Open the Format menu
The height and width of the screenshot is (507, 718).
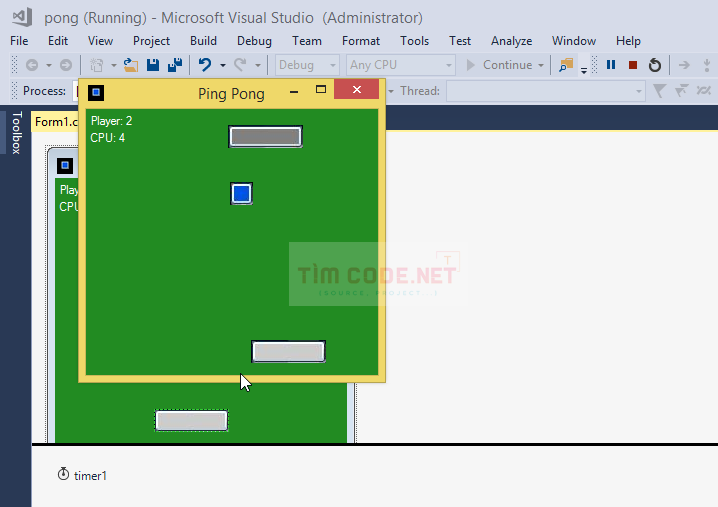pos(361,41)
